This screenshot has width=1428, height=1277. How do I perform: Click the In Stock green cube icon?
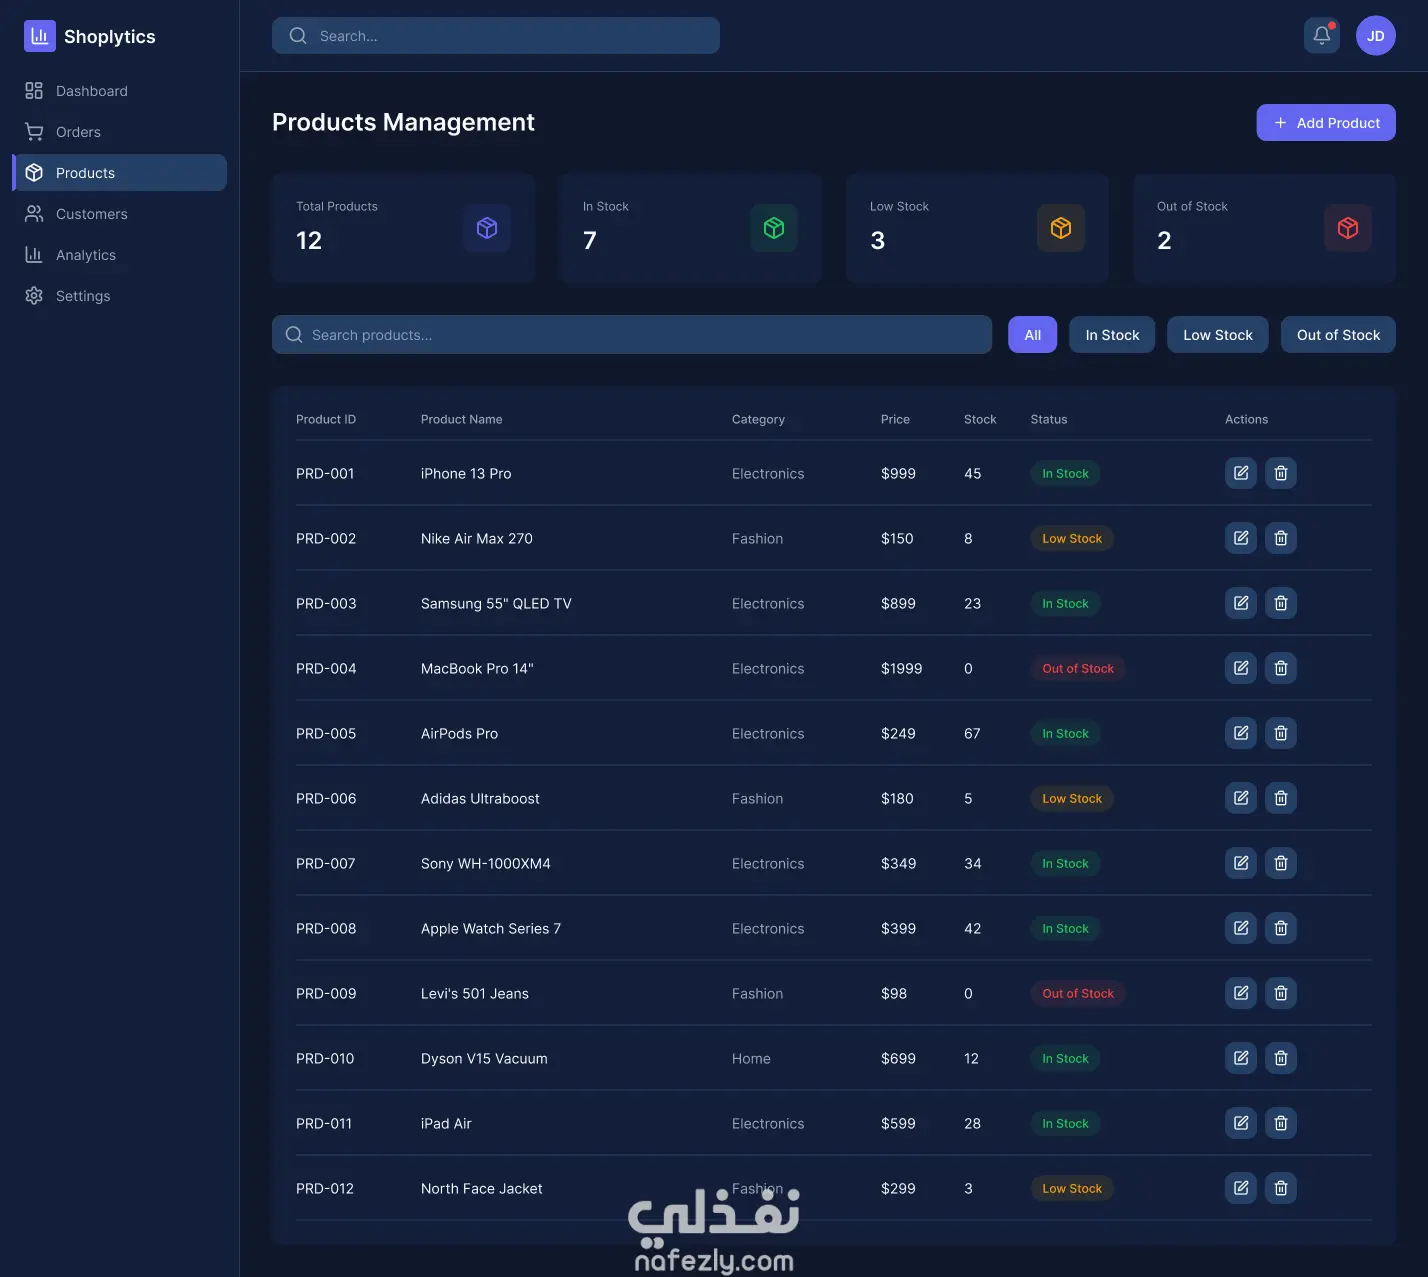click(774, 228)
